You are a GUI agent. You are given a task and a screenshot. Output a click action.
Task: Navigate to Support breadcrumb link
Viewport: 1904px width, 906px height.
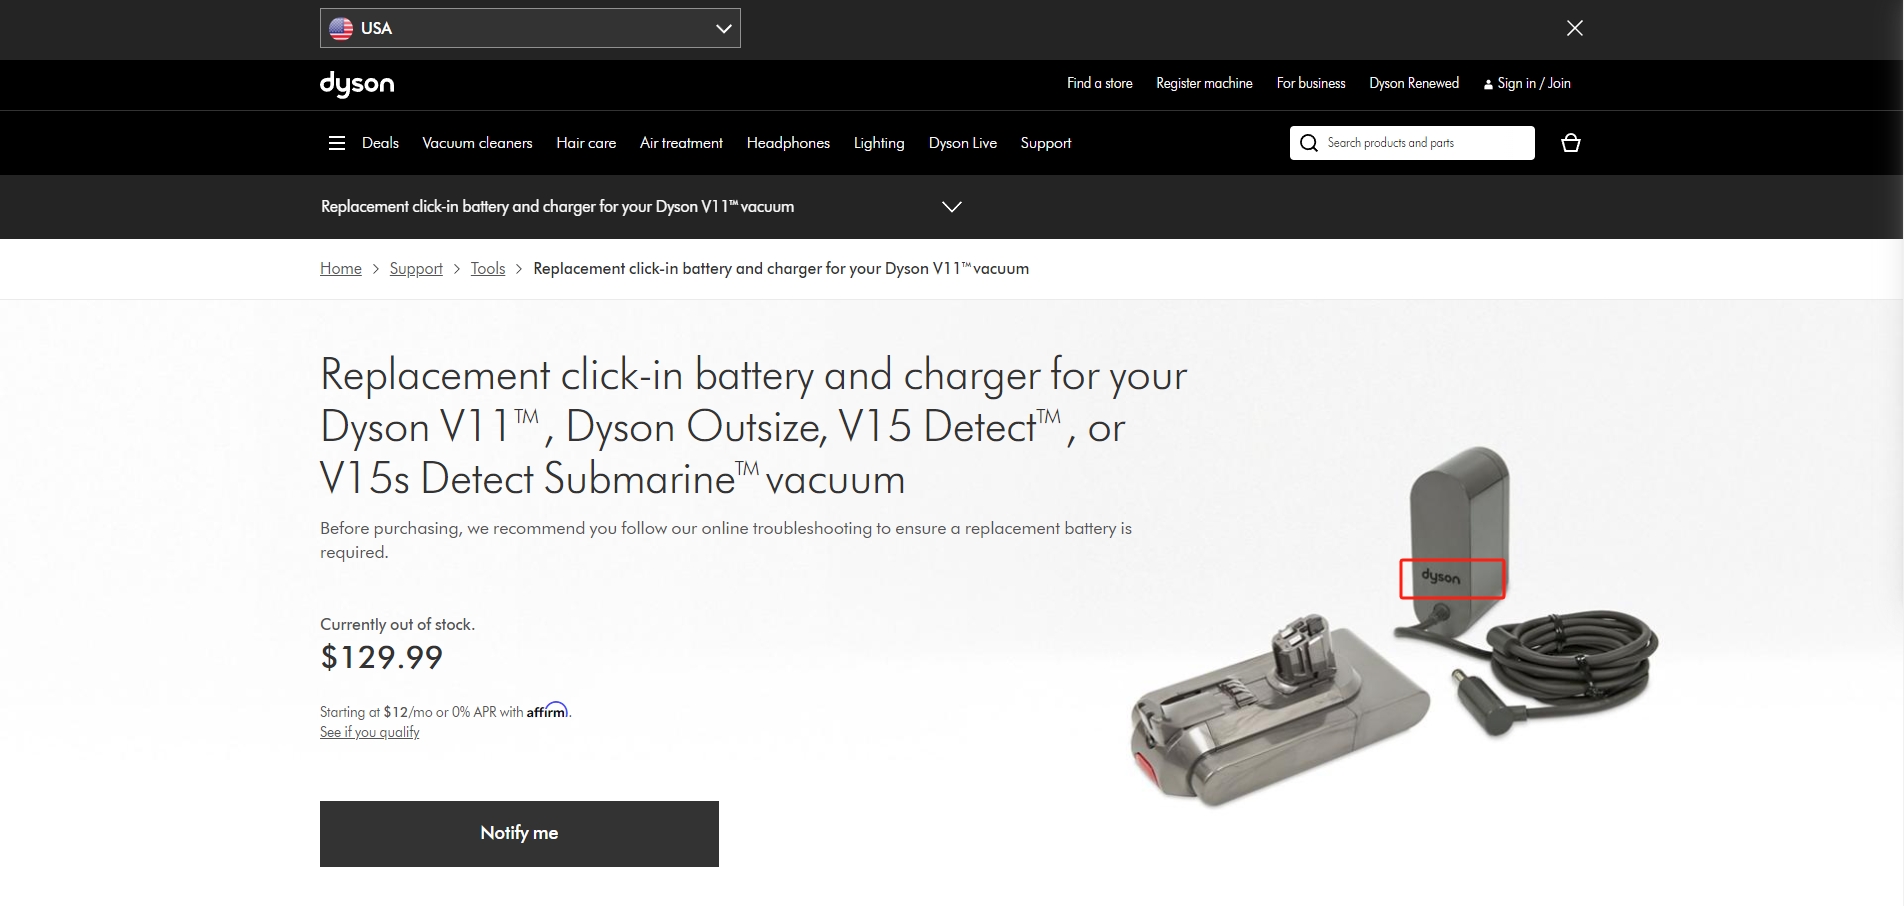click(x=416, y=269)
